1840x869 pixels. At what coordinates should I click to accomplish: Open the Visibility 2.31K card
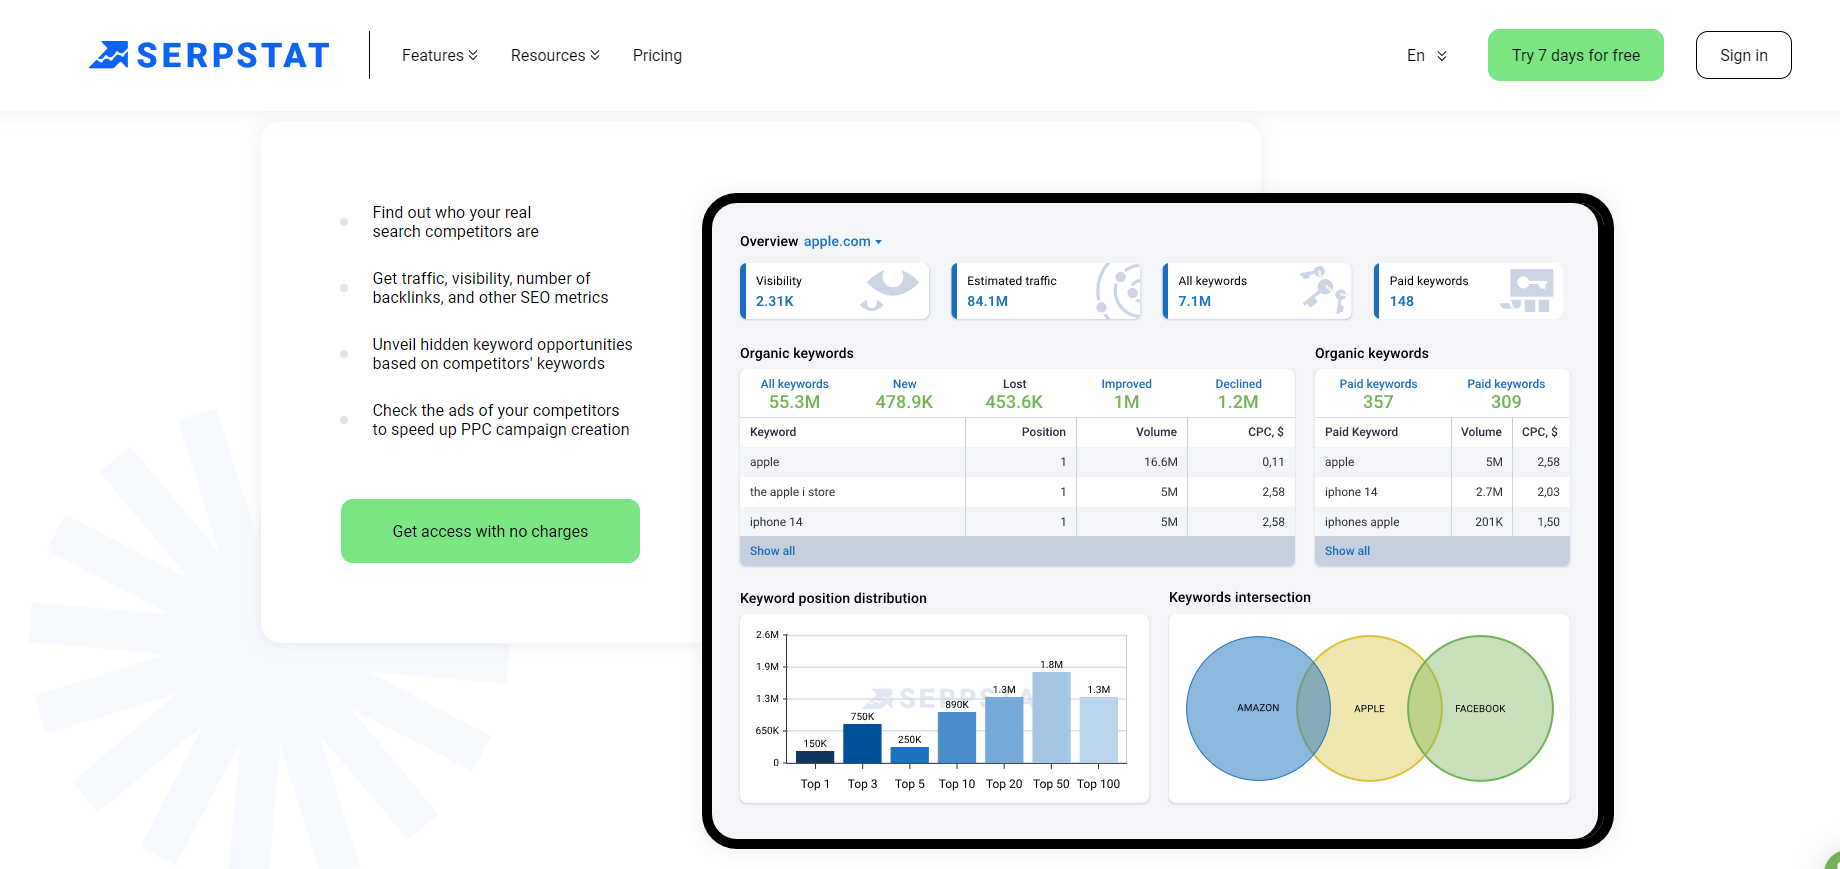835,291
